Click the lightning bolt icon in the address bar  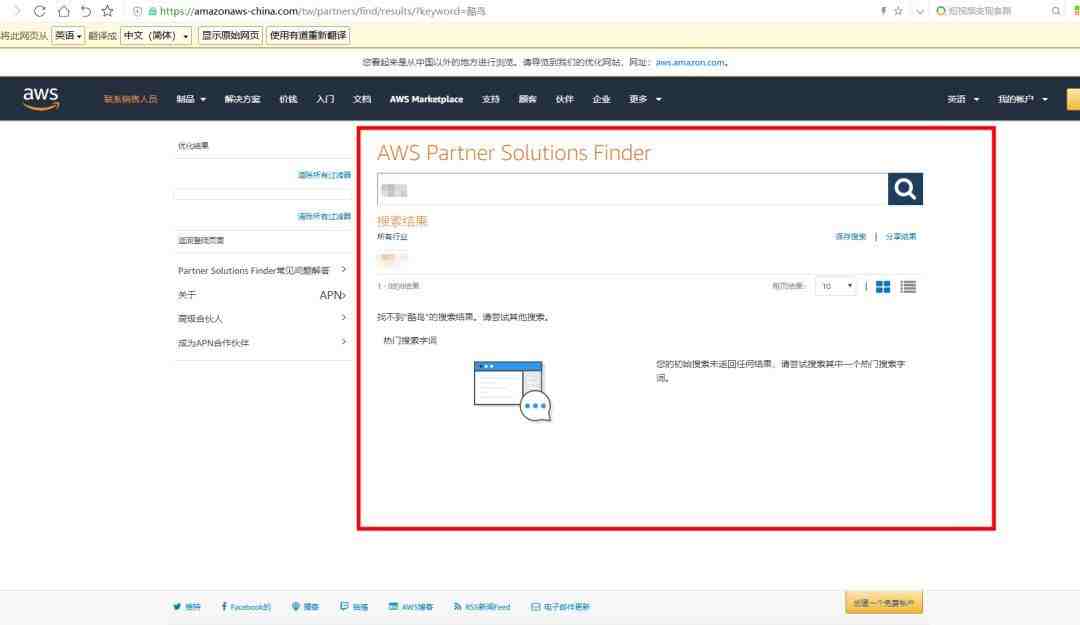[x=883, y=11]
